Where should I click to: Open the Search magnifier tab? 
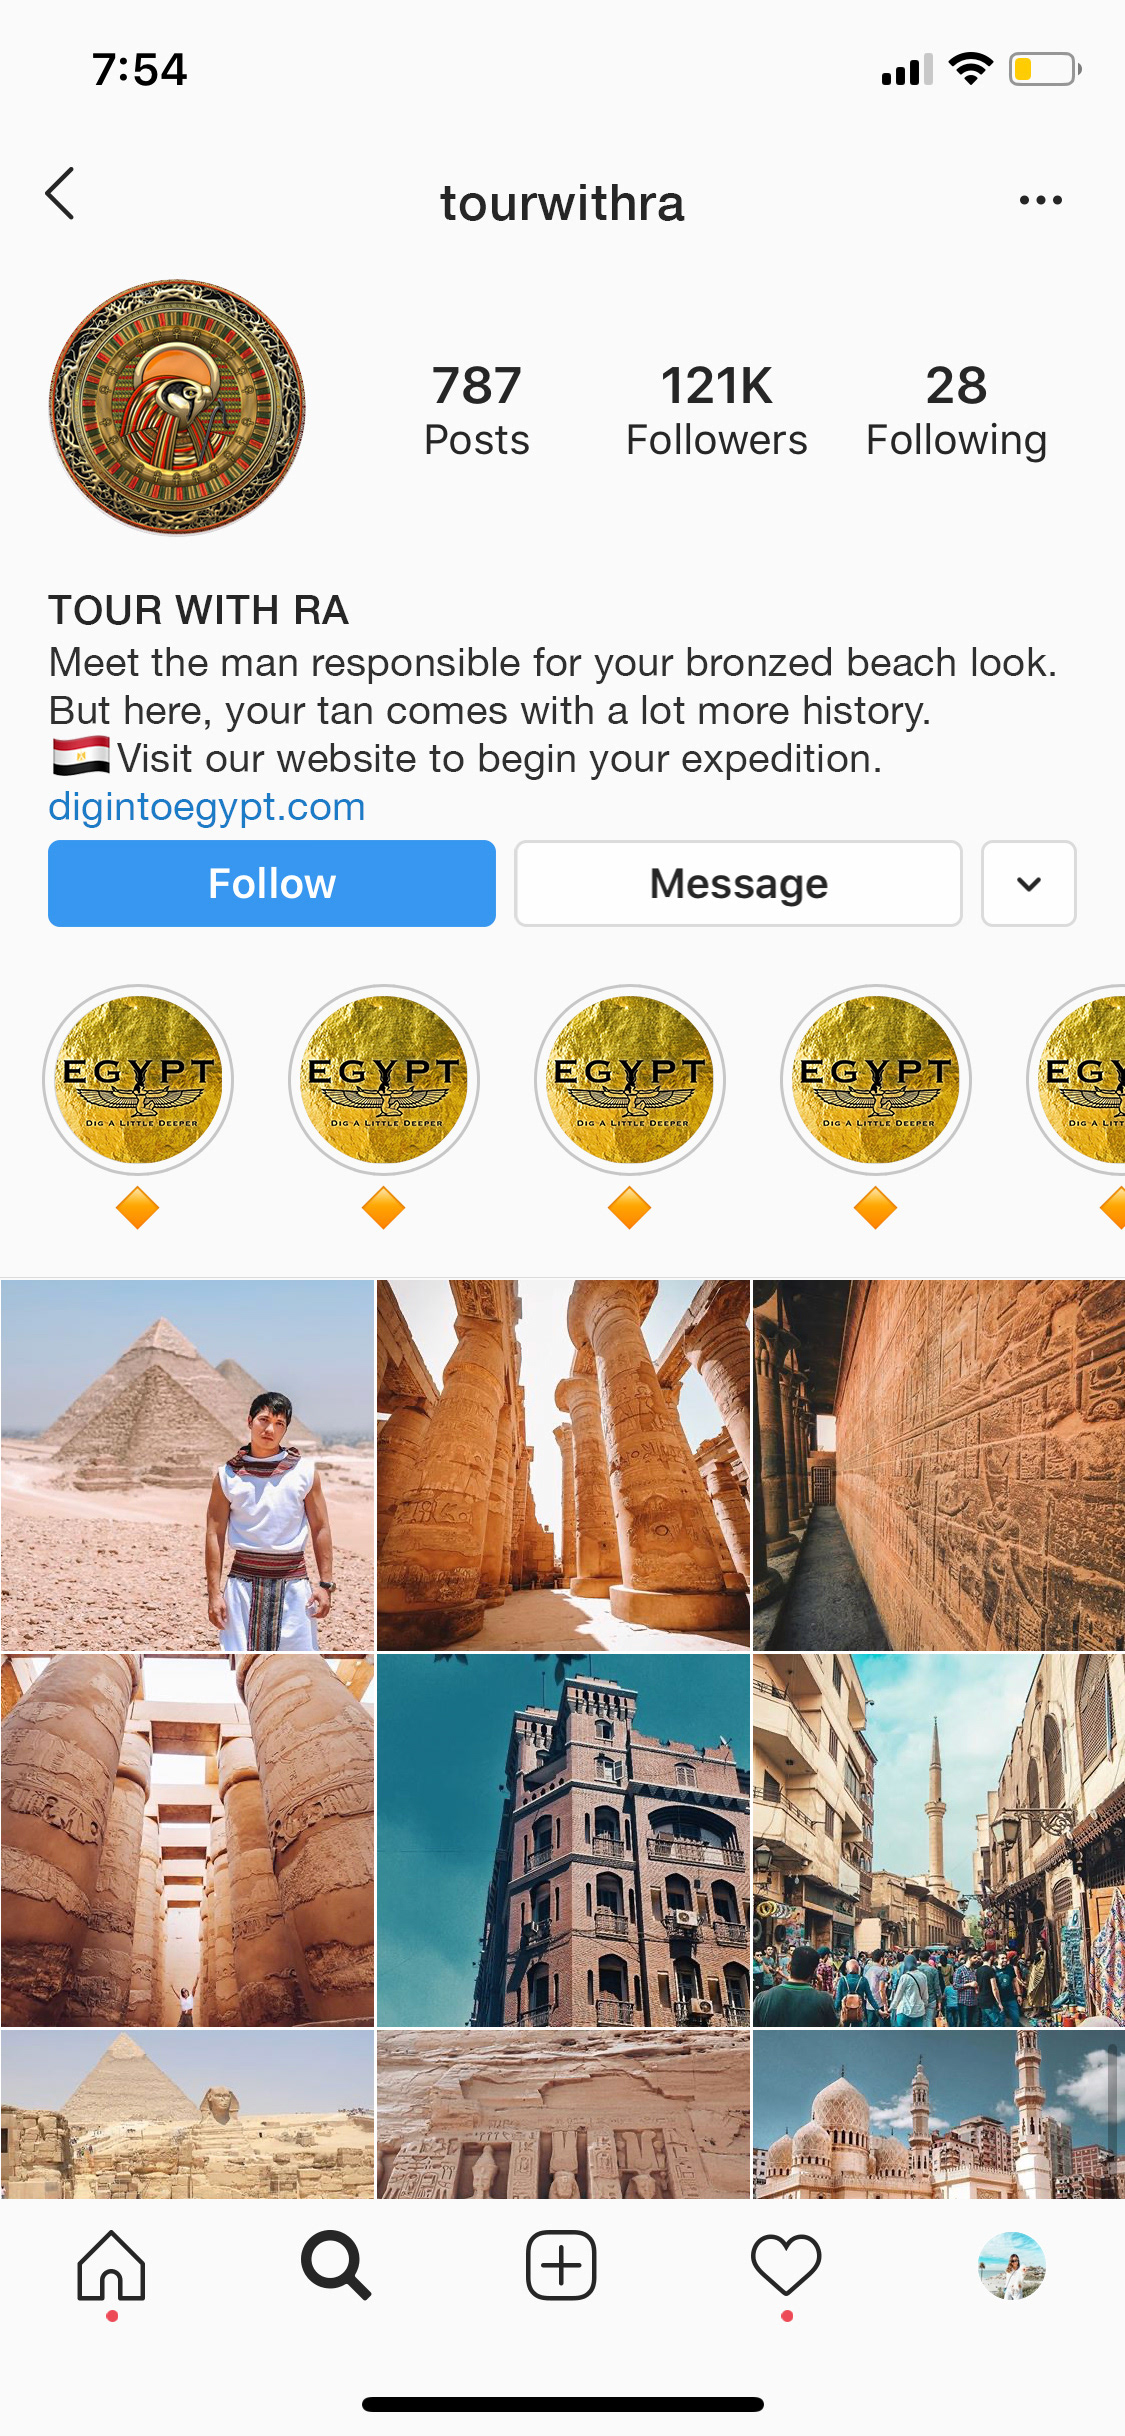coord(336,2266)
